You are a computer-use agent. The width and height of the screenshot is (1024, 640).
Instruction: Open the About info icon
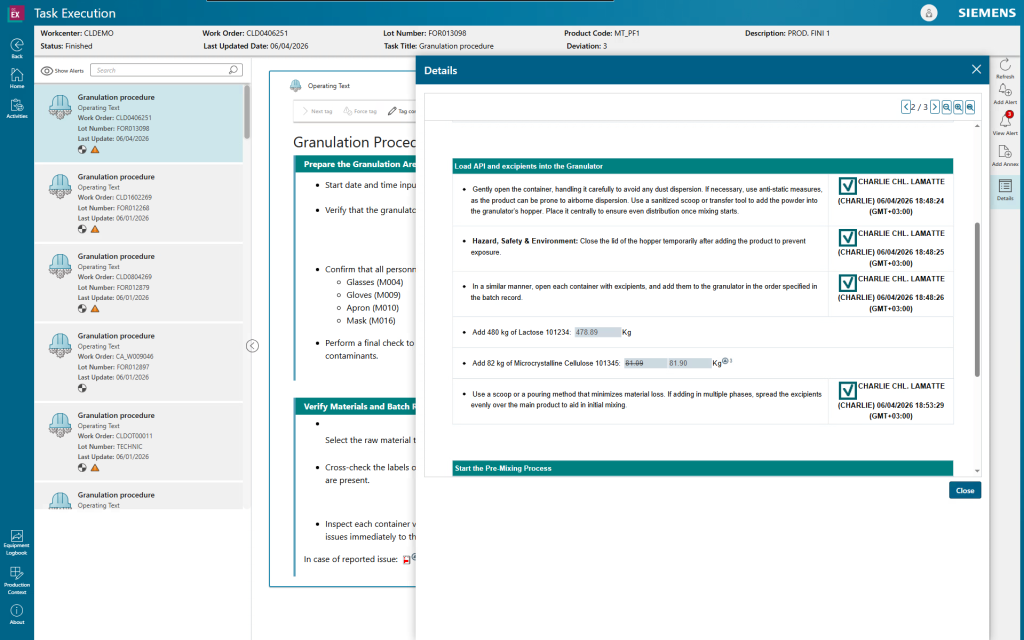(x=17, y=614)
